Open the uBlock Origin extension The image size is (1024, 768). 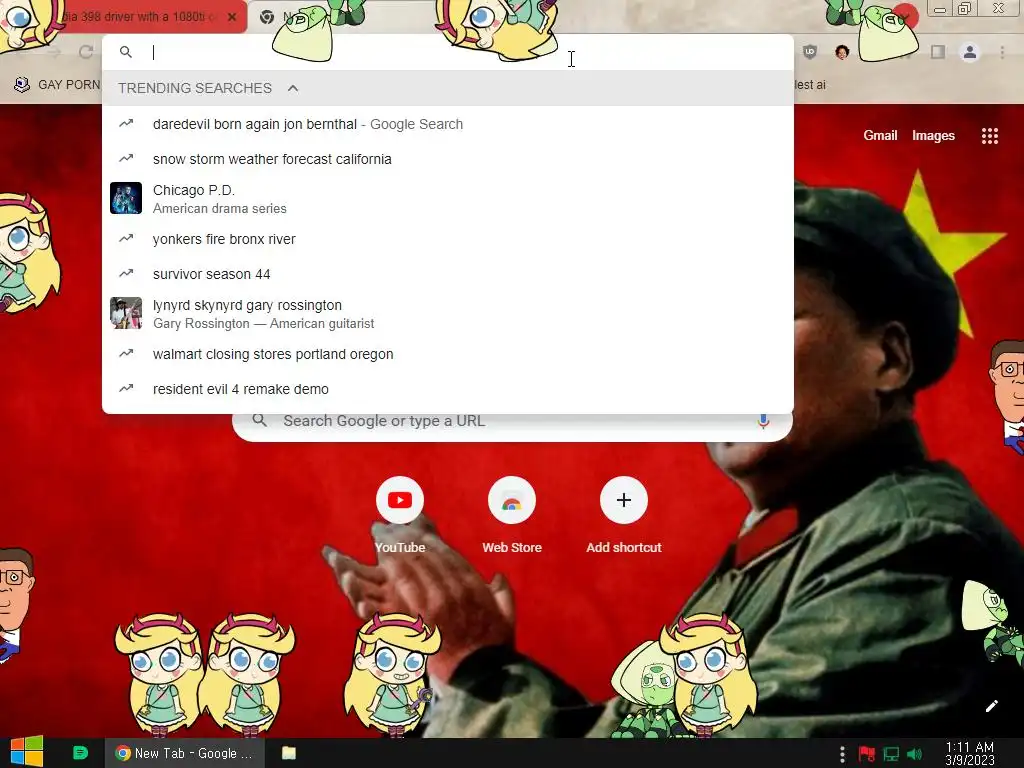click(810, 52)
